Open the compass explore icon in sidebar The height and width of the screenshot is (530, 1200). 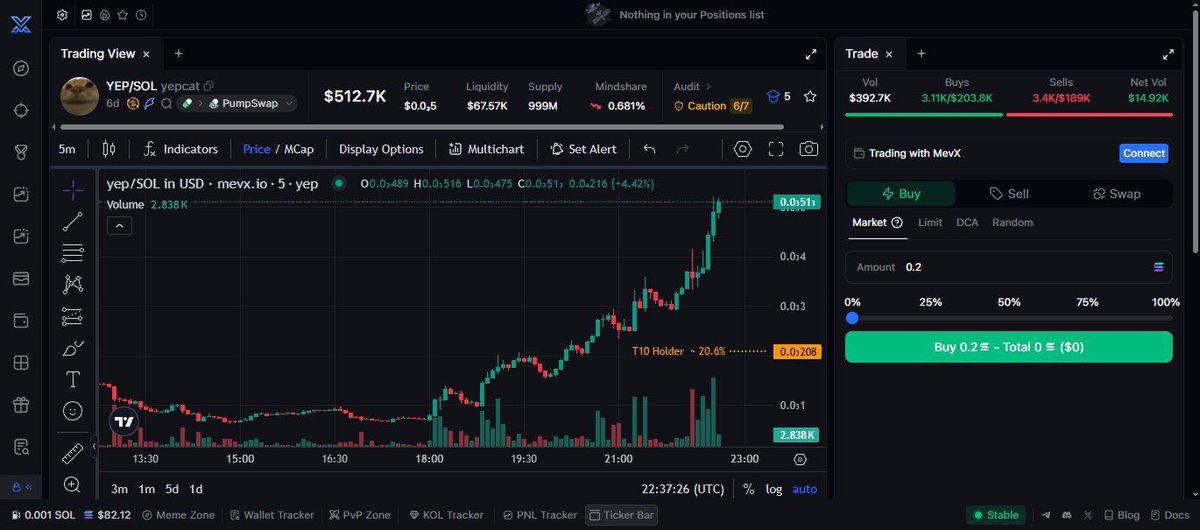pos(21,68)
